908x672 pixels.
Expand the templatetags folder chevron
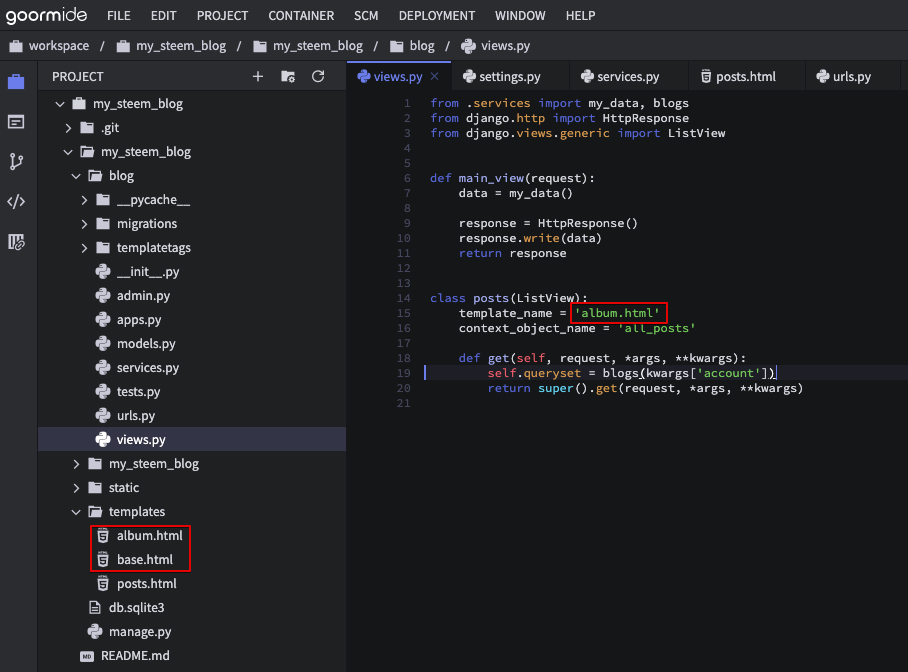click(85, 248)
